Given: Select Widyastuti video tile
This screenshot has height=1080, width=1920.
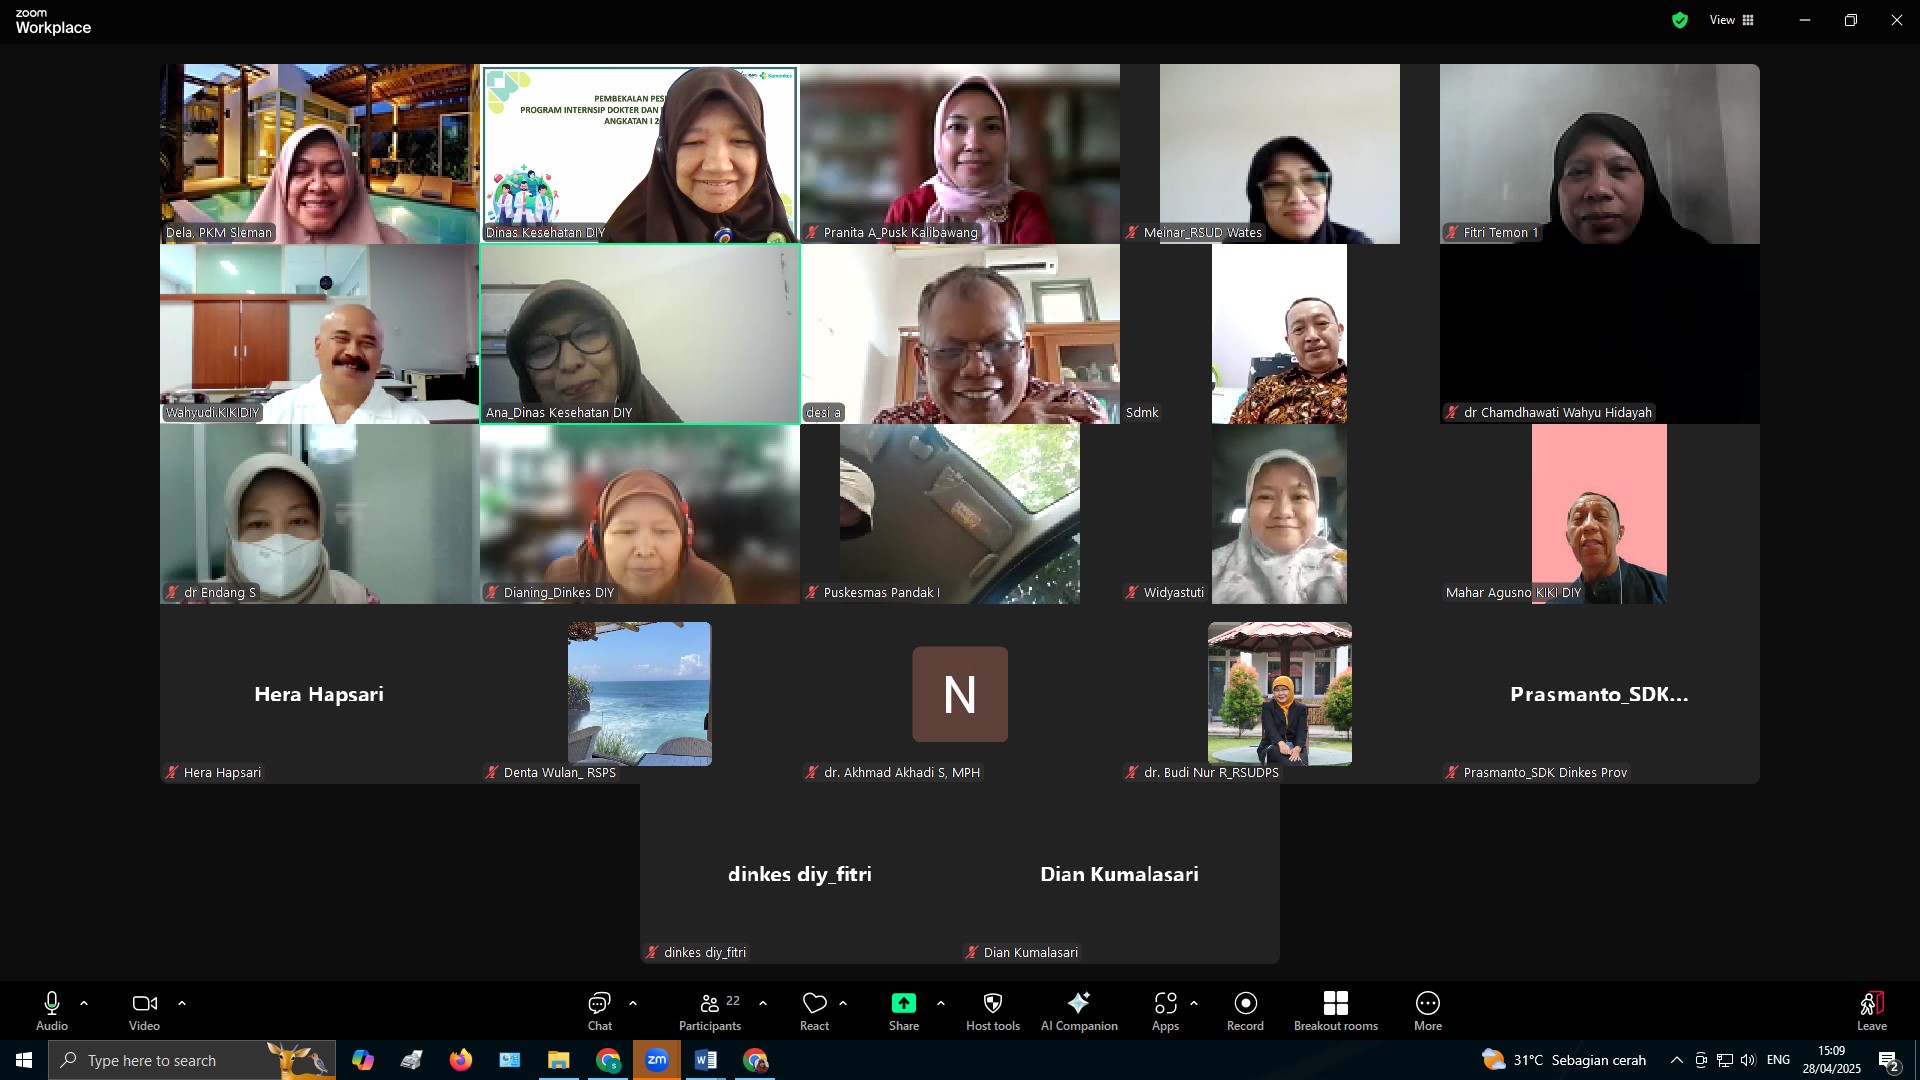Looking at the screenshot, I should tap(1280, 514).
